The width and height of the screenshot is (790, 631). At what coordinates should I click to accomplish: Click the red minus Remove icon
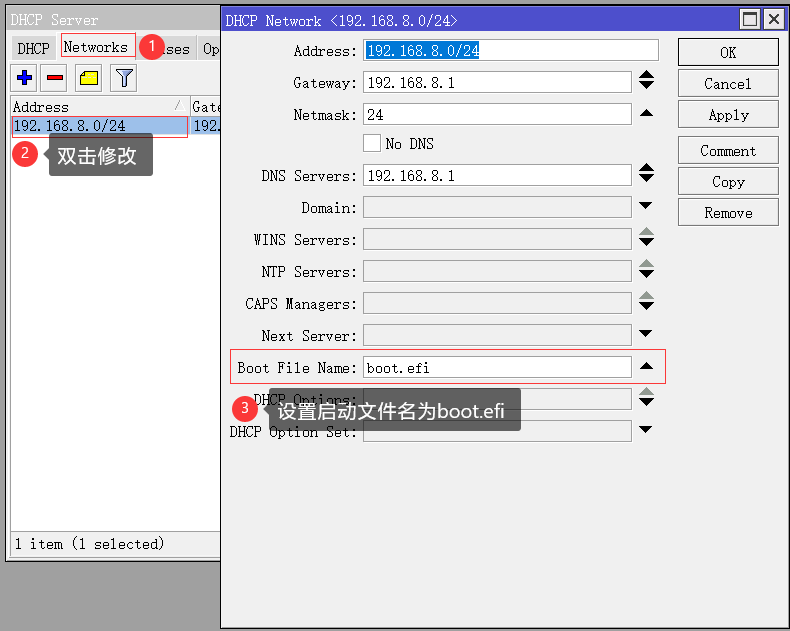coord(56,77)
